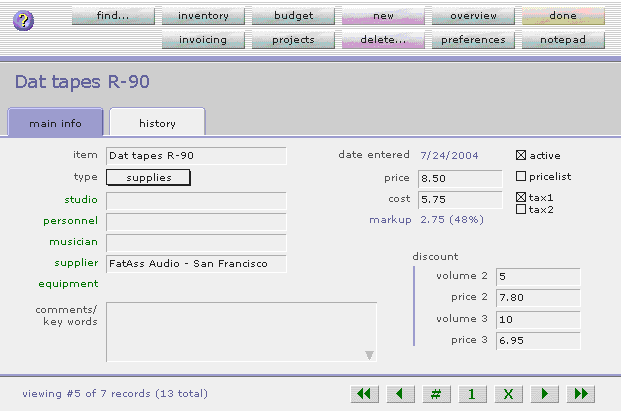The width and height of the screenshot is (621, 411).
Task: Open the projects section
Action: (x=293, y=40)
